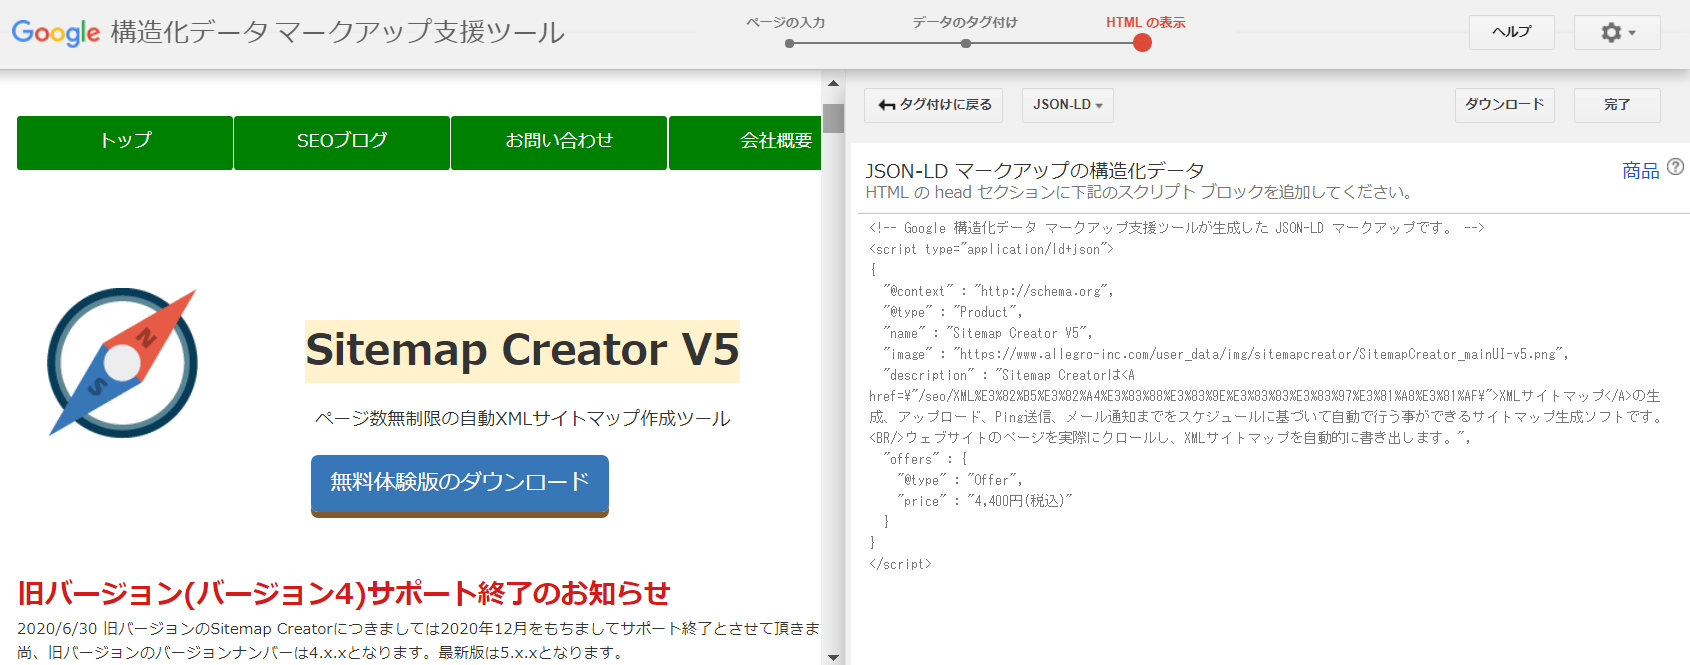Click the scroll up arrow of preview pane

833,84
